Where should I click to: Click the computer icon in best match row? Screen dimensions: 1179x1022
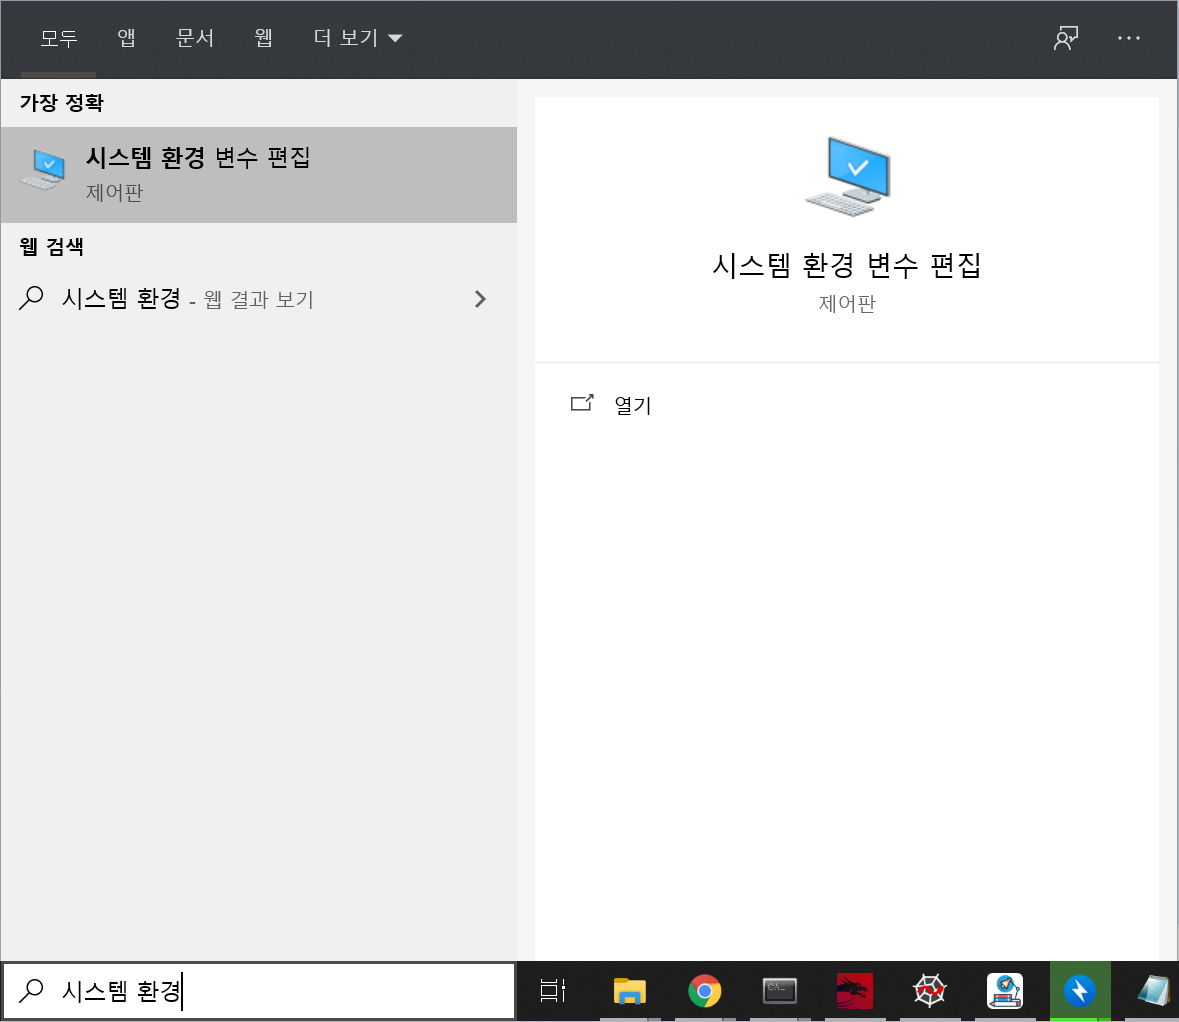44,169
